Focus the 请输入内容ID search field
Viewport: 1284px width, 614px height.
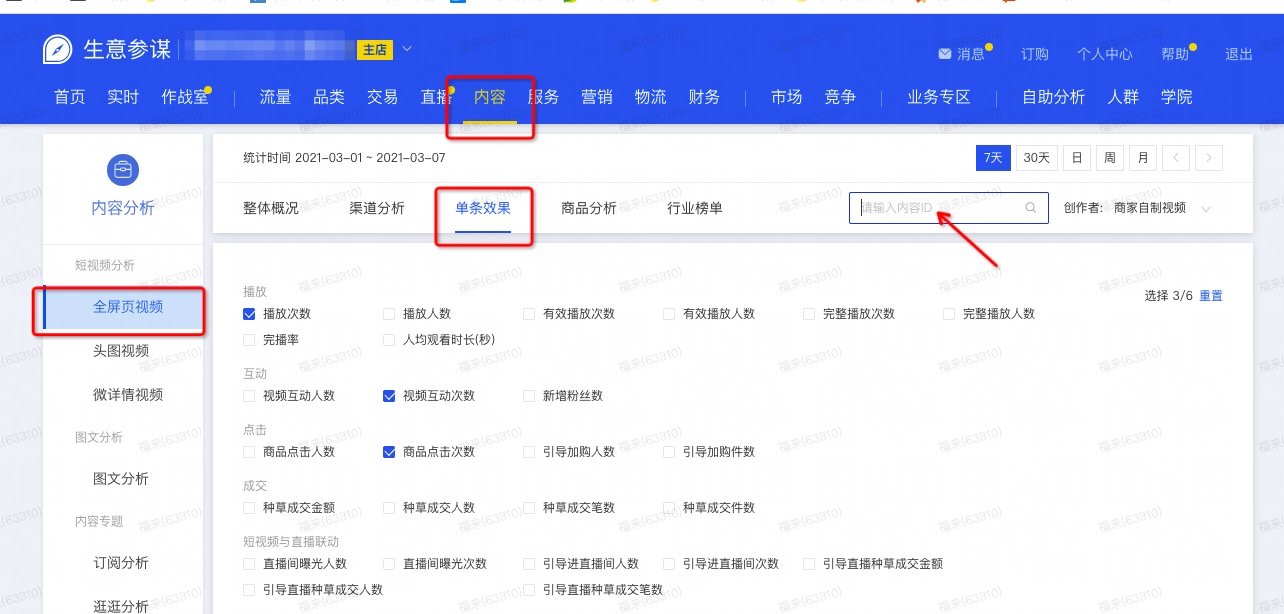[x=935, y=208]
